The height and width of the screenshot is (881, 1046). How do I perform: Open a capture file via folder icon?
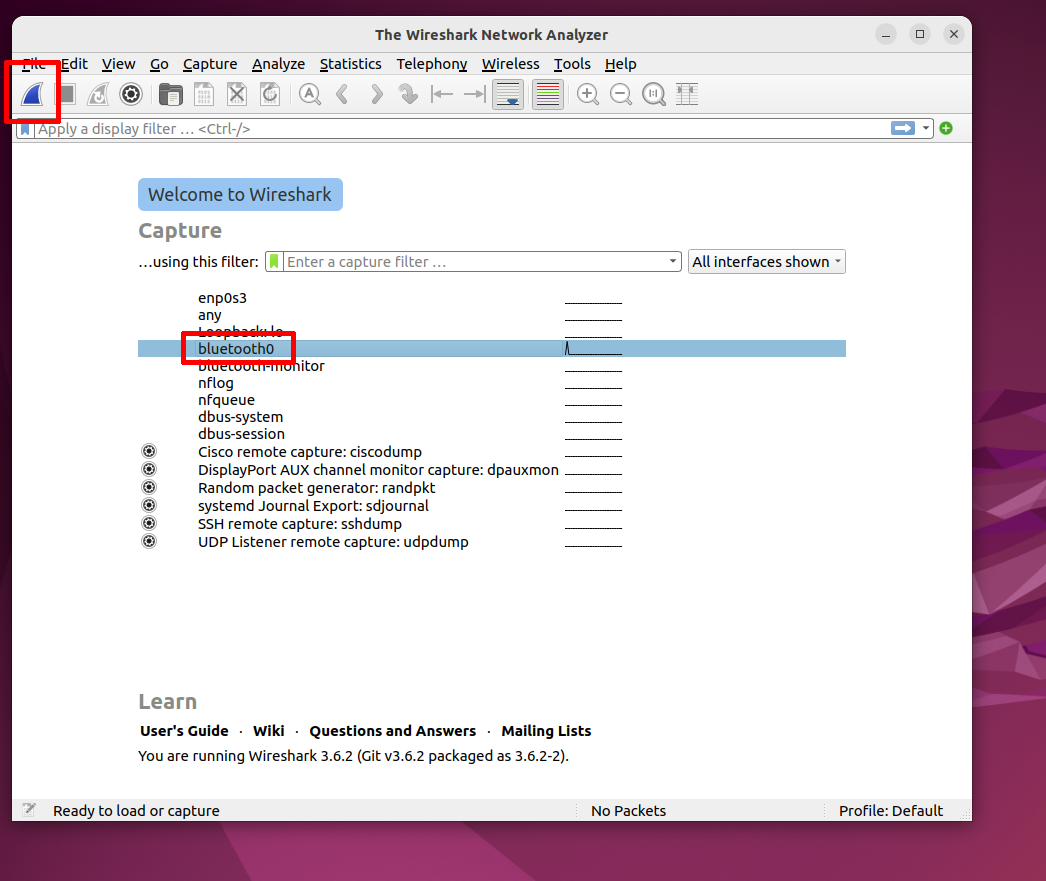171,95
